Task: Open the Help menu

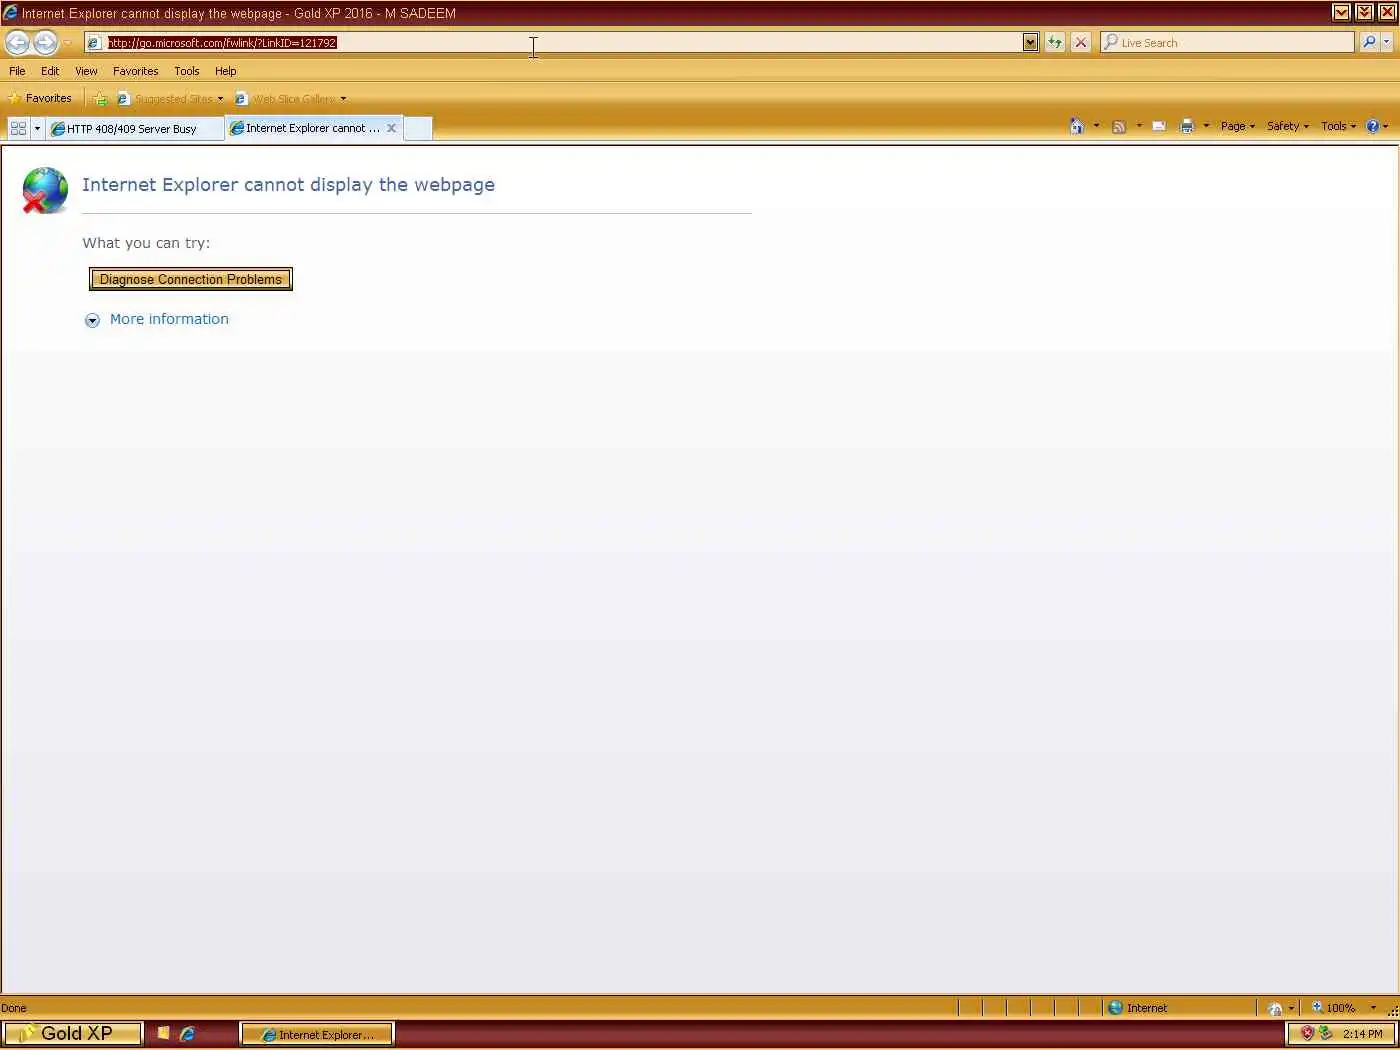Action: pos(225,71)
